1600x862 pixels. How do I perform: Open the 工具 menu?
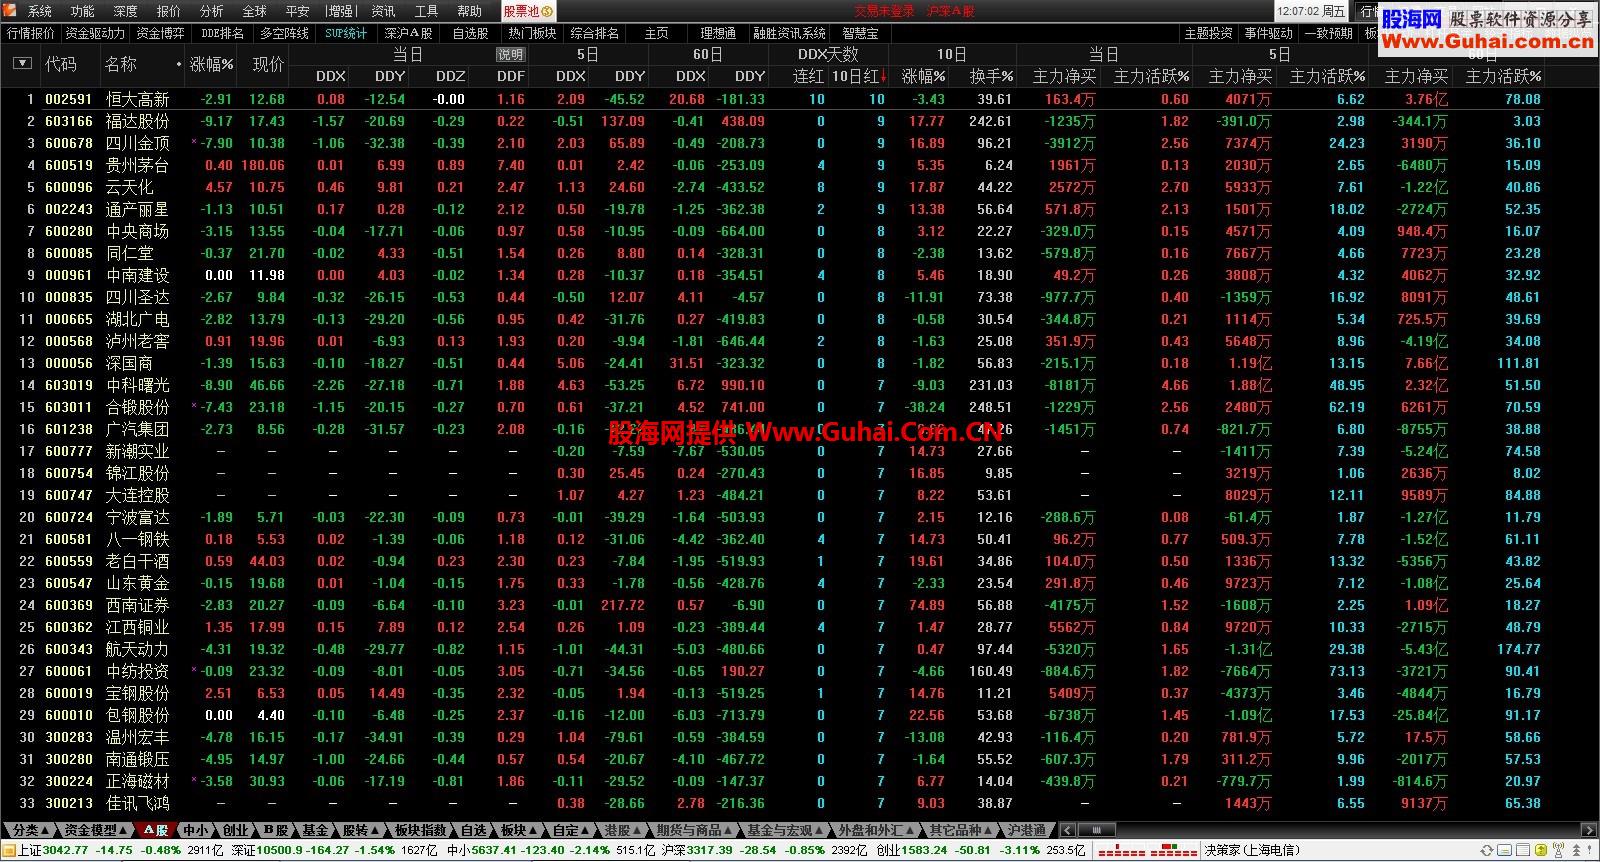point(426,11)
